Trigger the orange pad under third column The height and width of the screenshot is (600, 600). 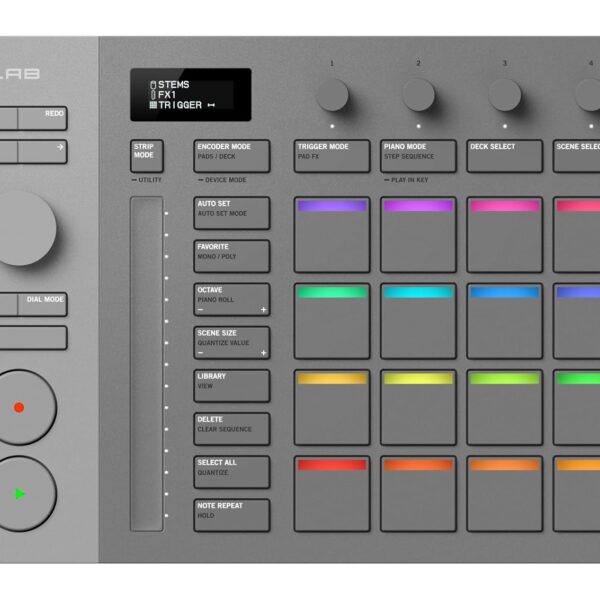505,494
